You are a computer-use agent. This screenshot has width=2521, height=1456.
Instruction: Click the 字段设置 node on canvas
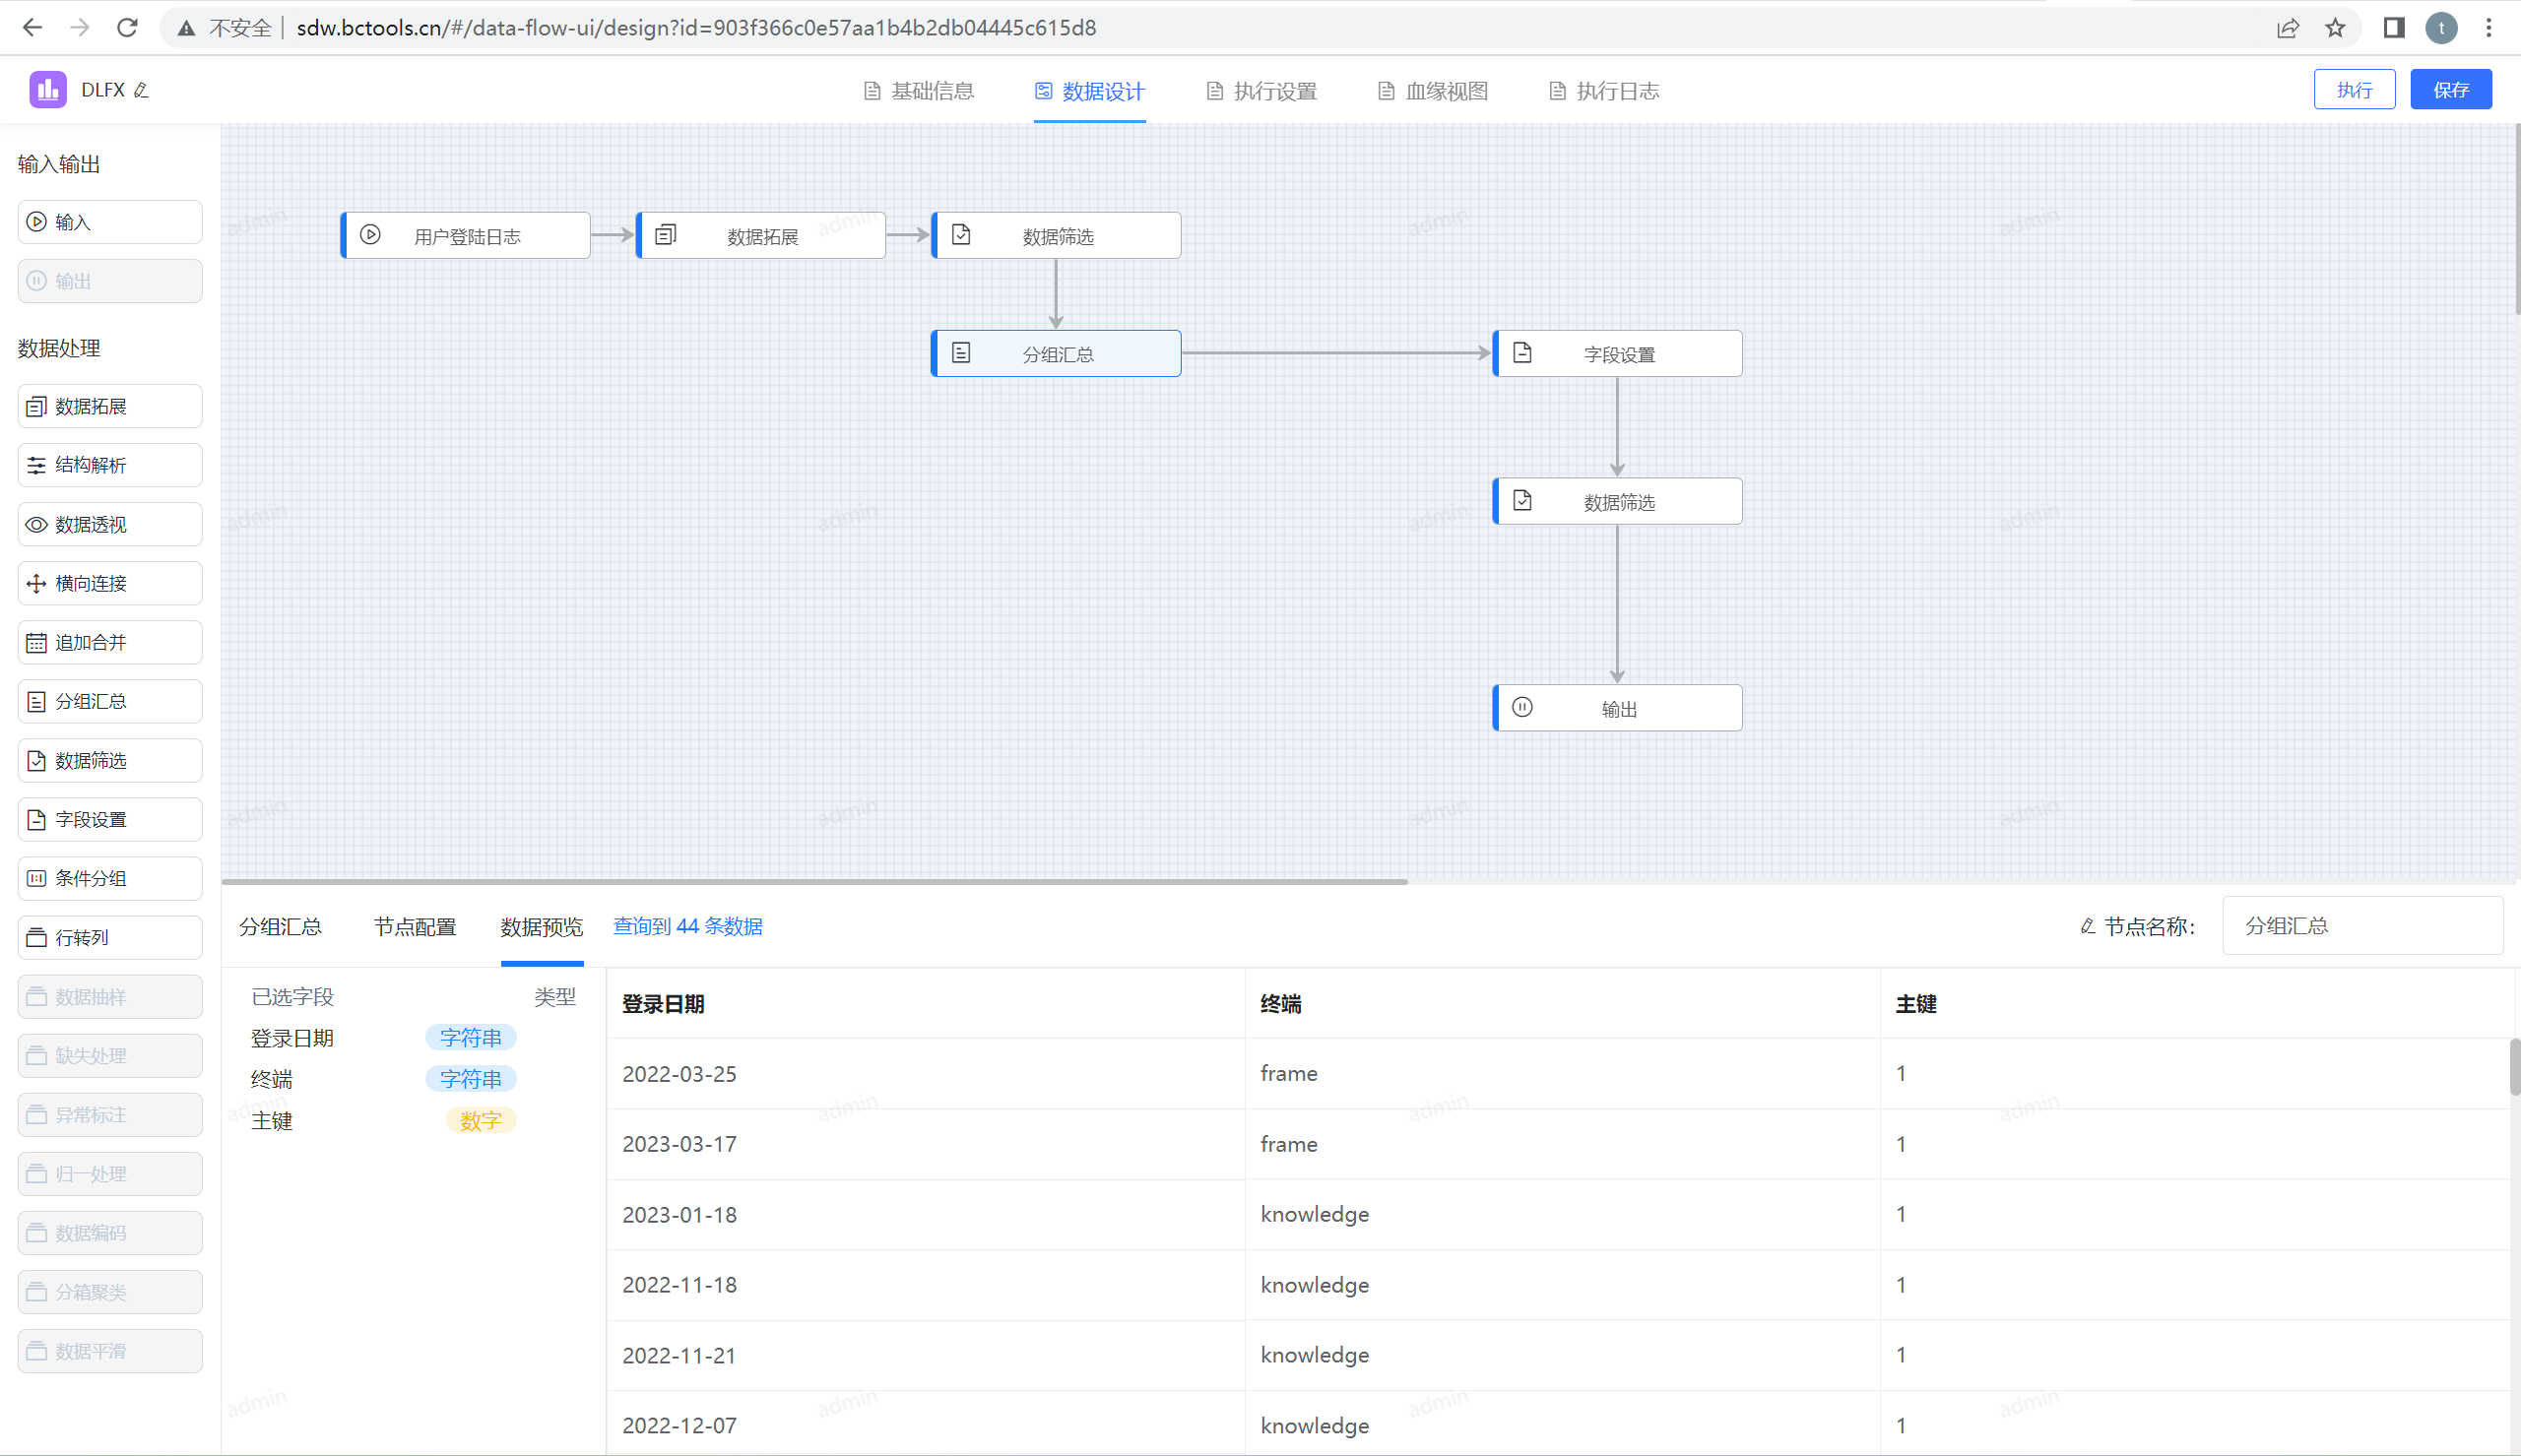point(1617,354)
